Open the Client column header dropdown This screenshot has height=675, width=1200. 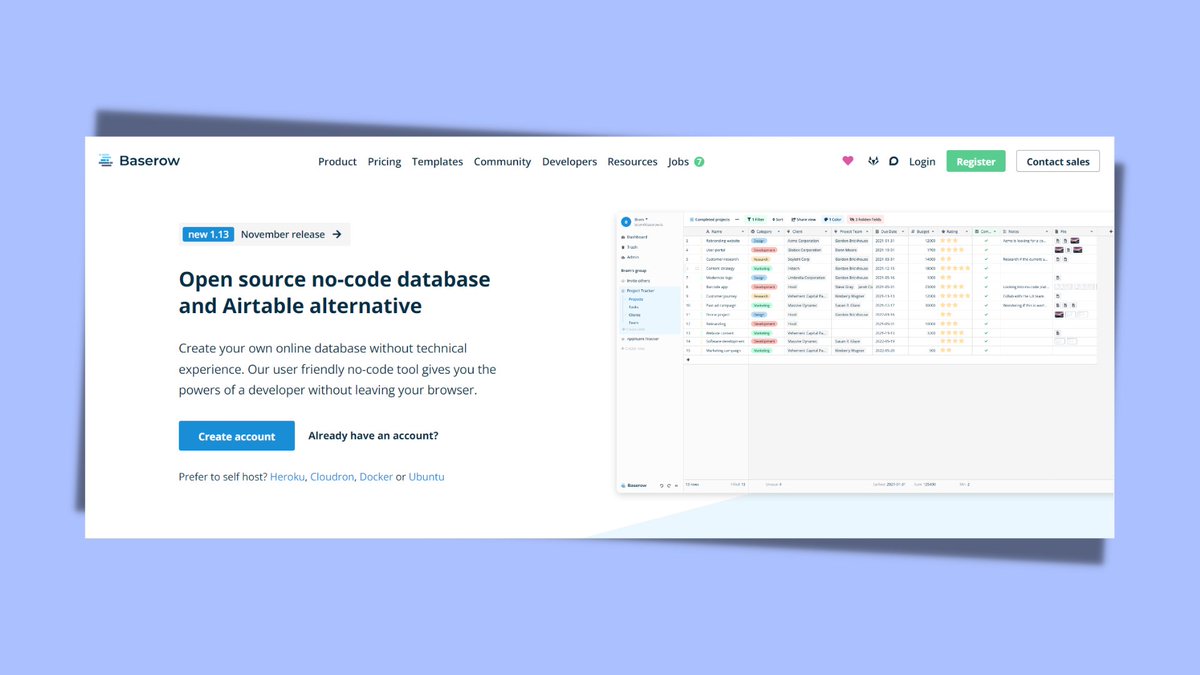826,231
